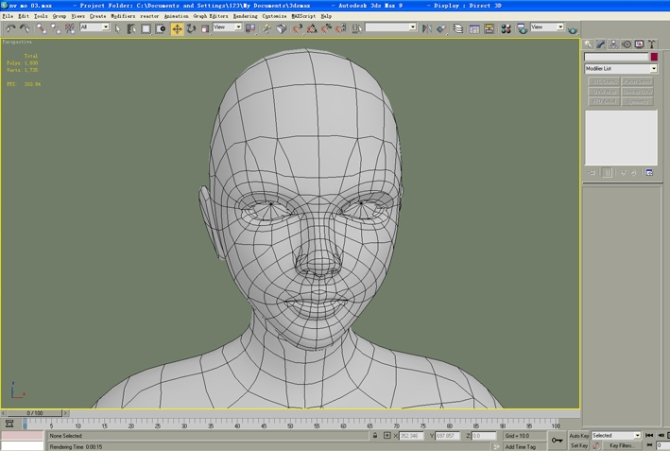
Task: Click the time slider at 0 / 100
Action: click(35, 413)
